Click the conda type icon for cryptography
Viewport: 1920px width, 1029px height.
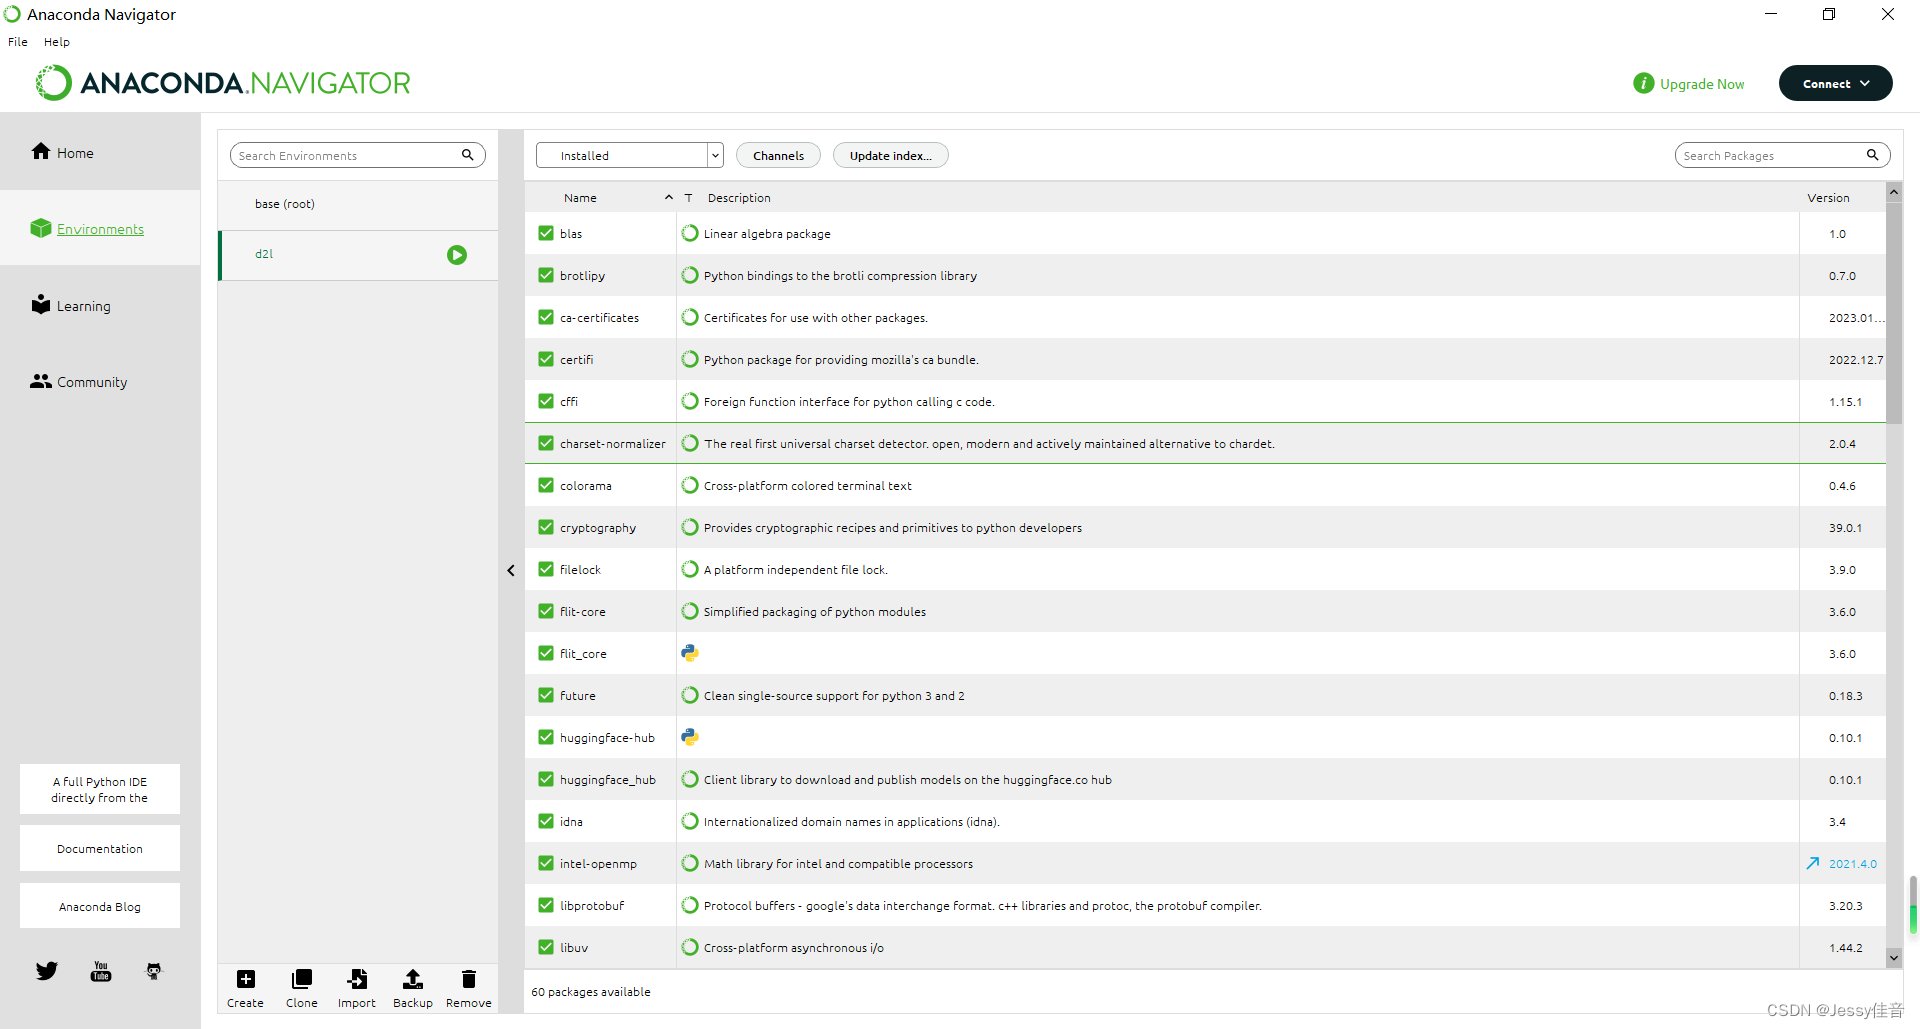tap(690, 527)
